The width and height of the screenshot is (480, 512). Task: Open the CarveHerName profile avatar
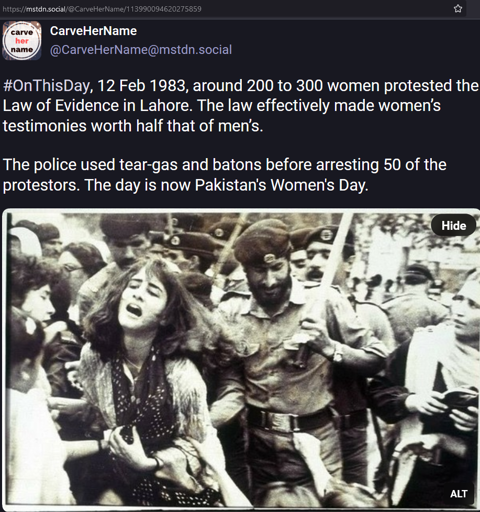tap(22, 41)
